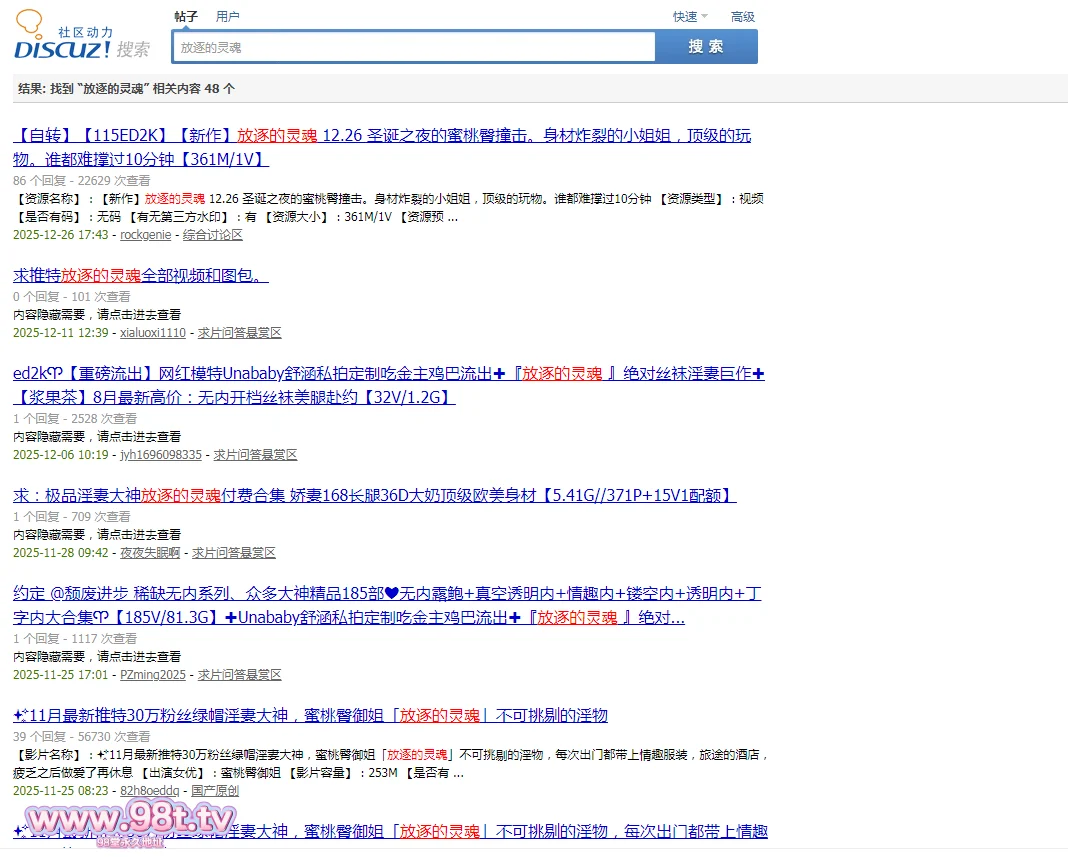Screen dimensions: 1068x857
Task: Switch to the 帖子 search tab
Action: point(185,16)
